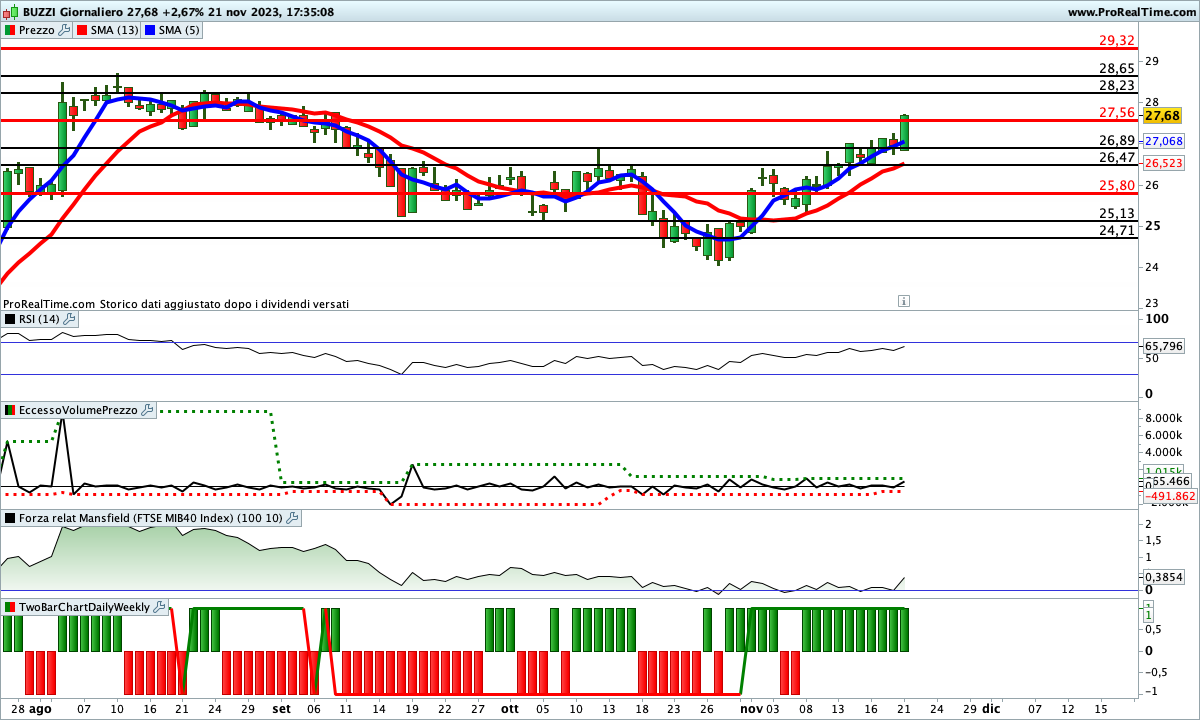This screenshot has height=720, width=1200.
Task: Open RSI (14) settings wrench
Action: click(70, 319)
